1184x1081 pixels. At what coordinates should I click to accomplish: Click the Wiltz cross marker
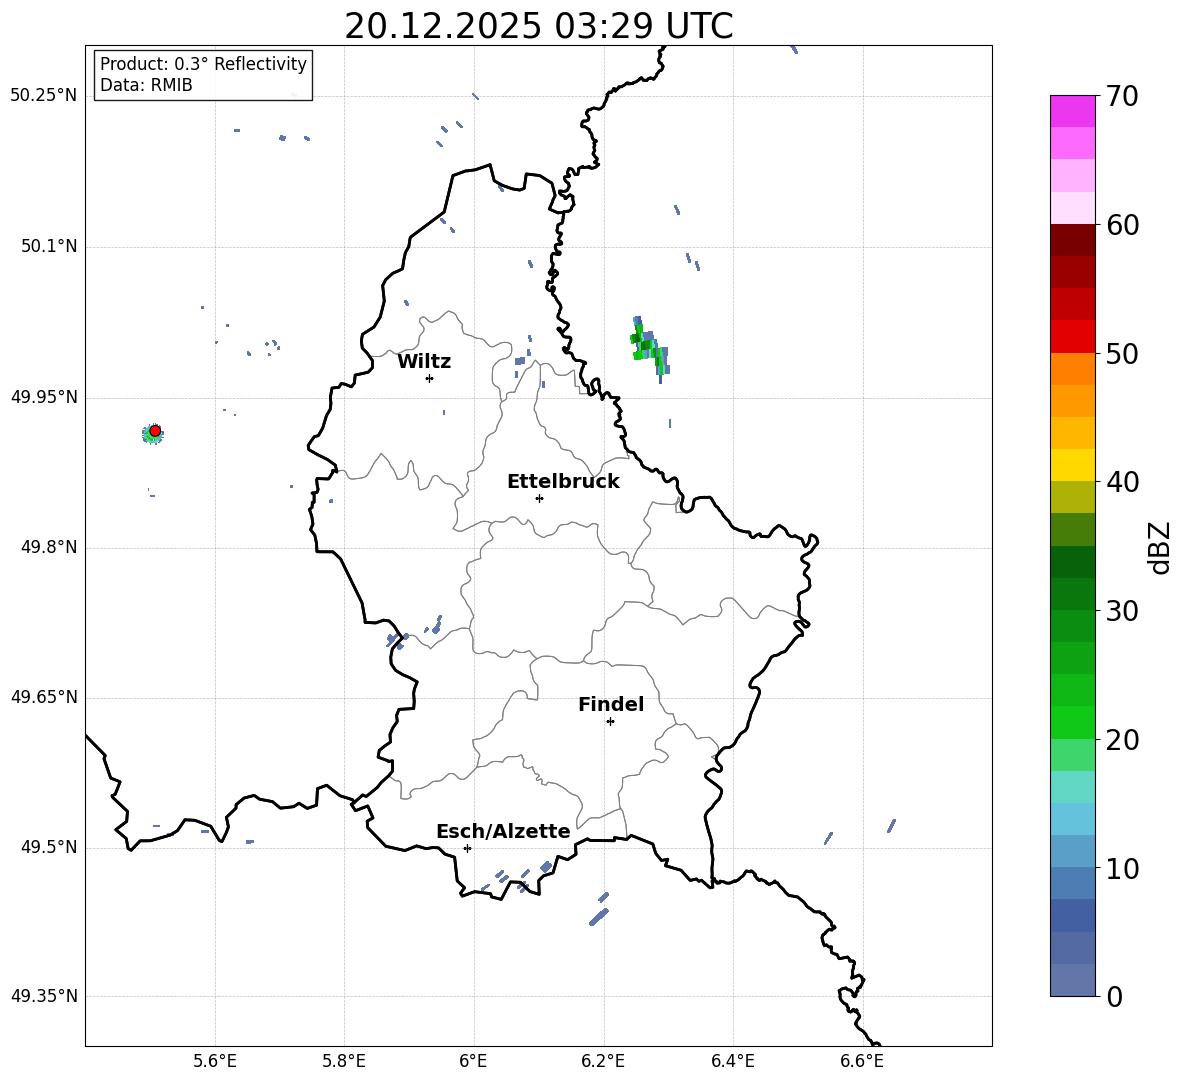429,378
